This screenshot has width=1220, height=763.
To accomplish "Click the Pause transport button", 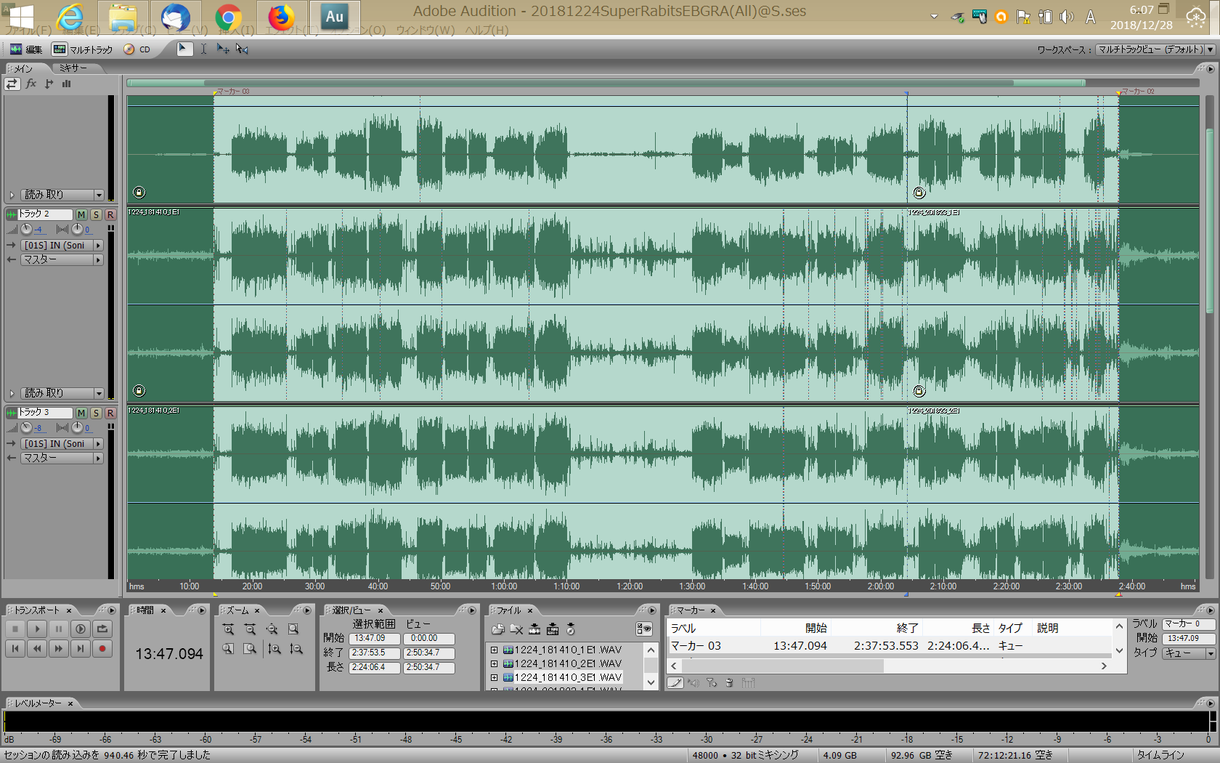I will [x=59, y=629].
